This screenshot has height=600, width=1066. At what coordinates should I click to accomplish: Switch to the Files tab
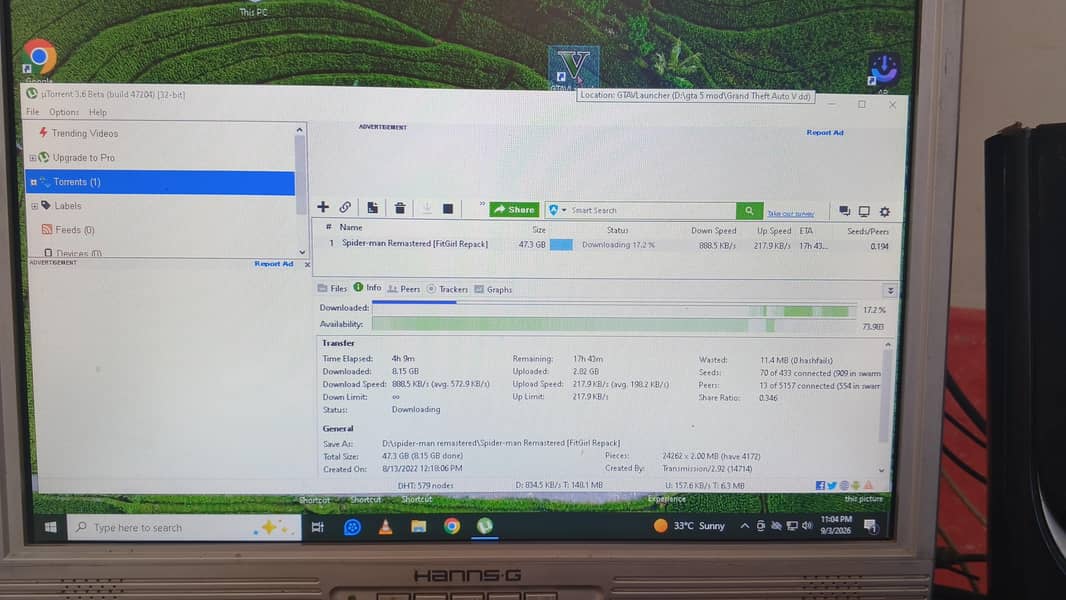[332, 289]
